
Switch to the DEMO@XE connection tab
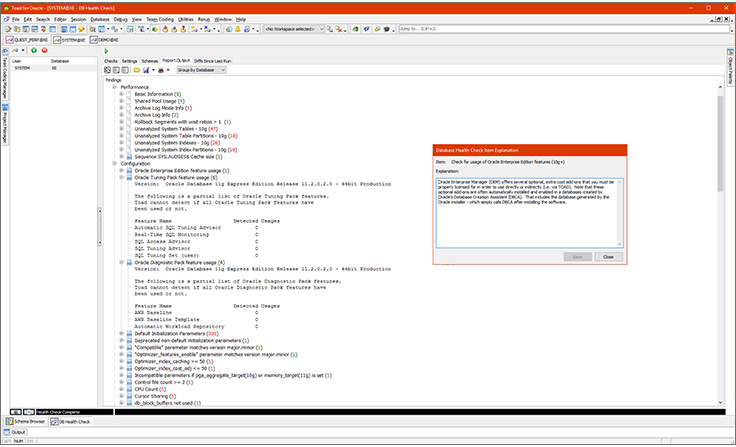pyautogui.click(x=104, y=40)
